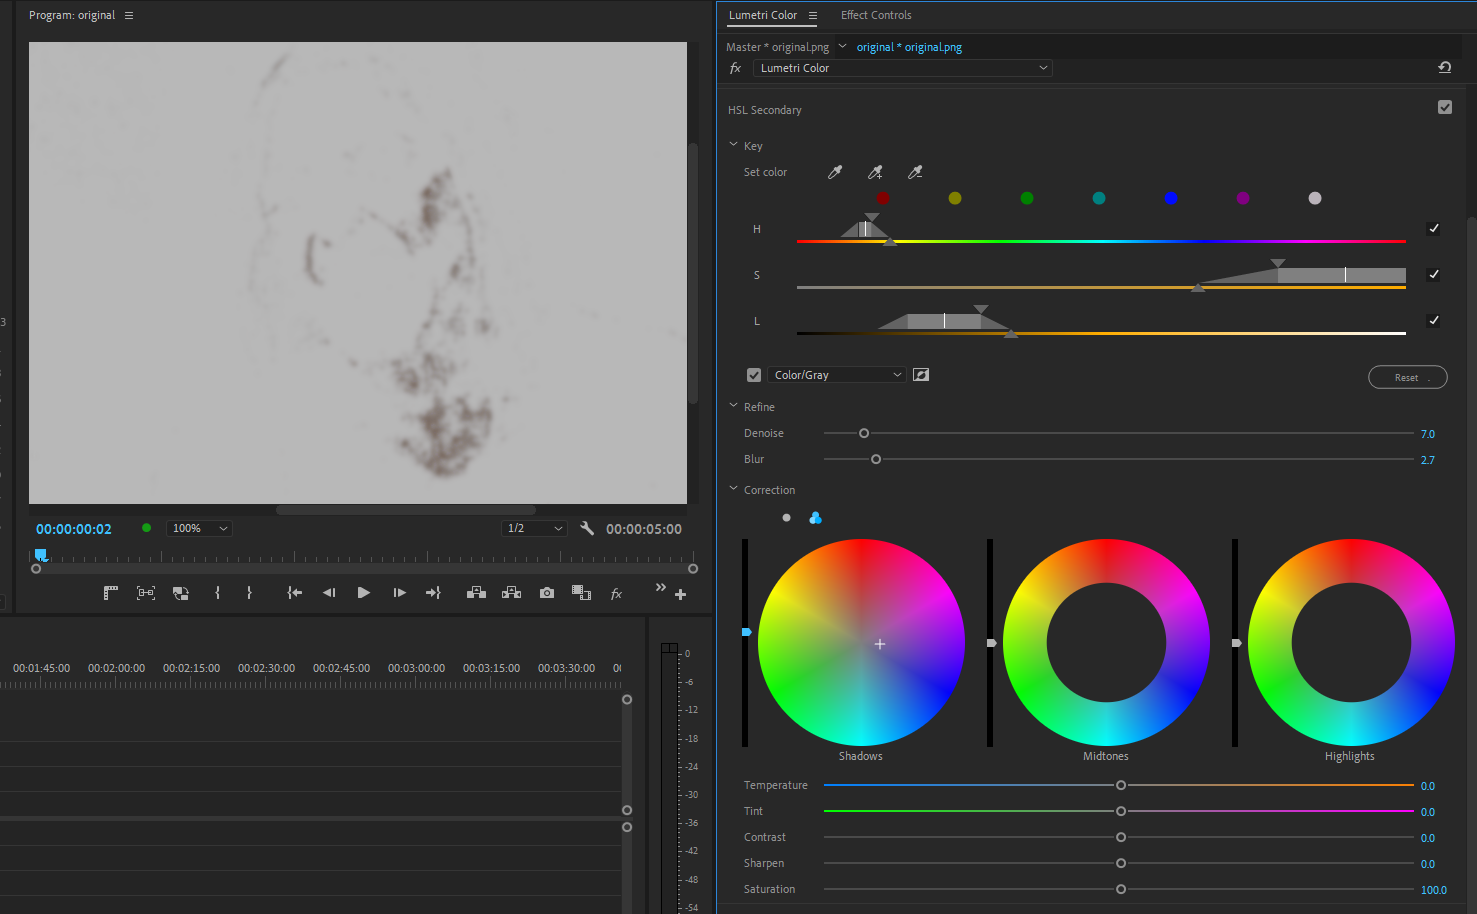Screen dimensions: 1477x914
Task: Click Mark In bracket icon
Action: pyautogui.click(x=217, y=593)
